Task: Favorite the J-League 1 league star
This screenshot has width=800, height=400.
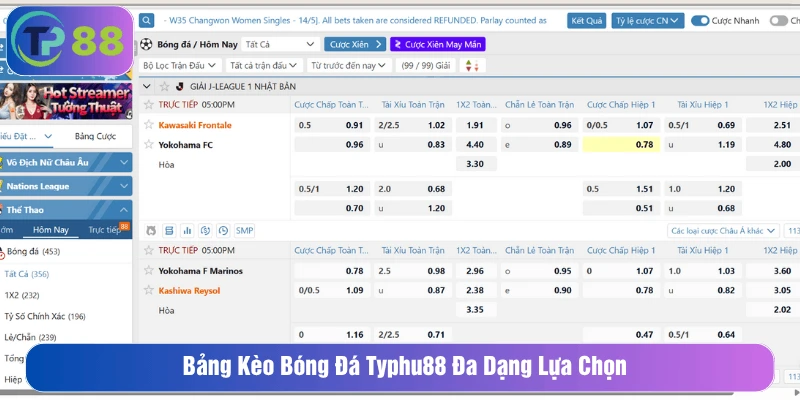Action: point(164,87)
